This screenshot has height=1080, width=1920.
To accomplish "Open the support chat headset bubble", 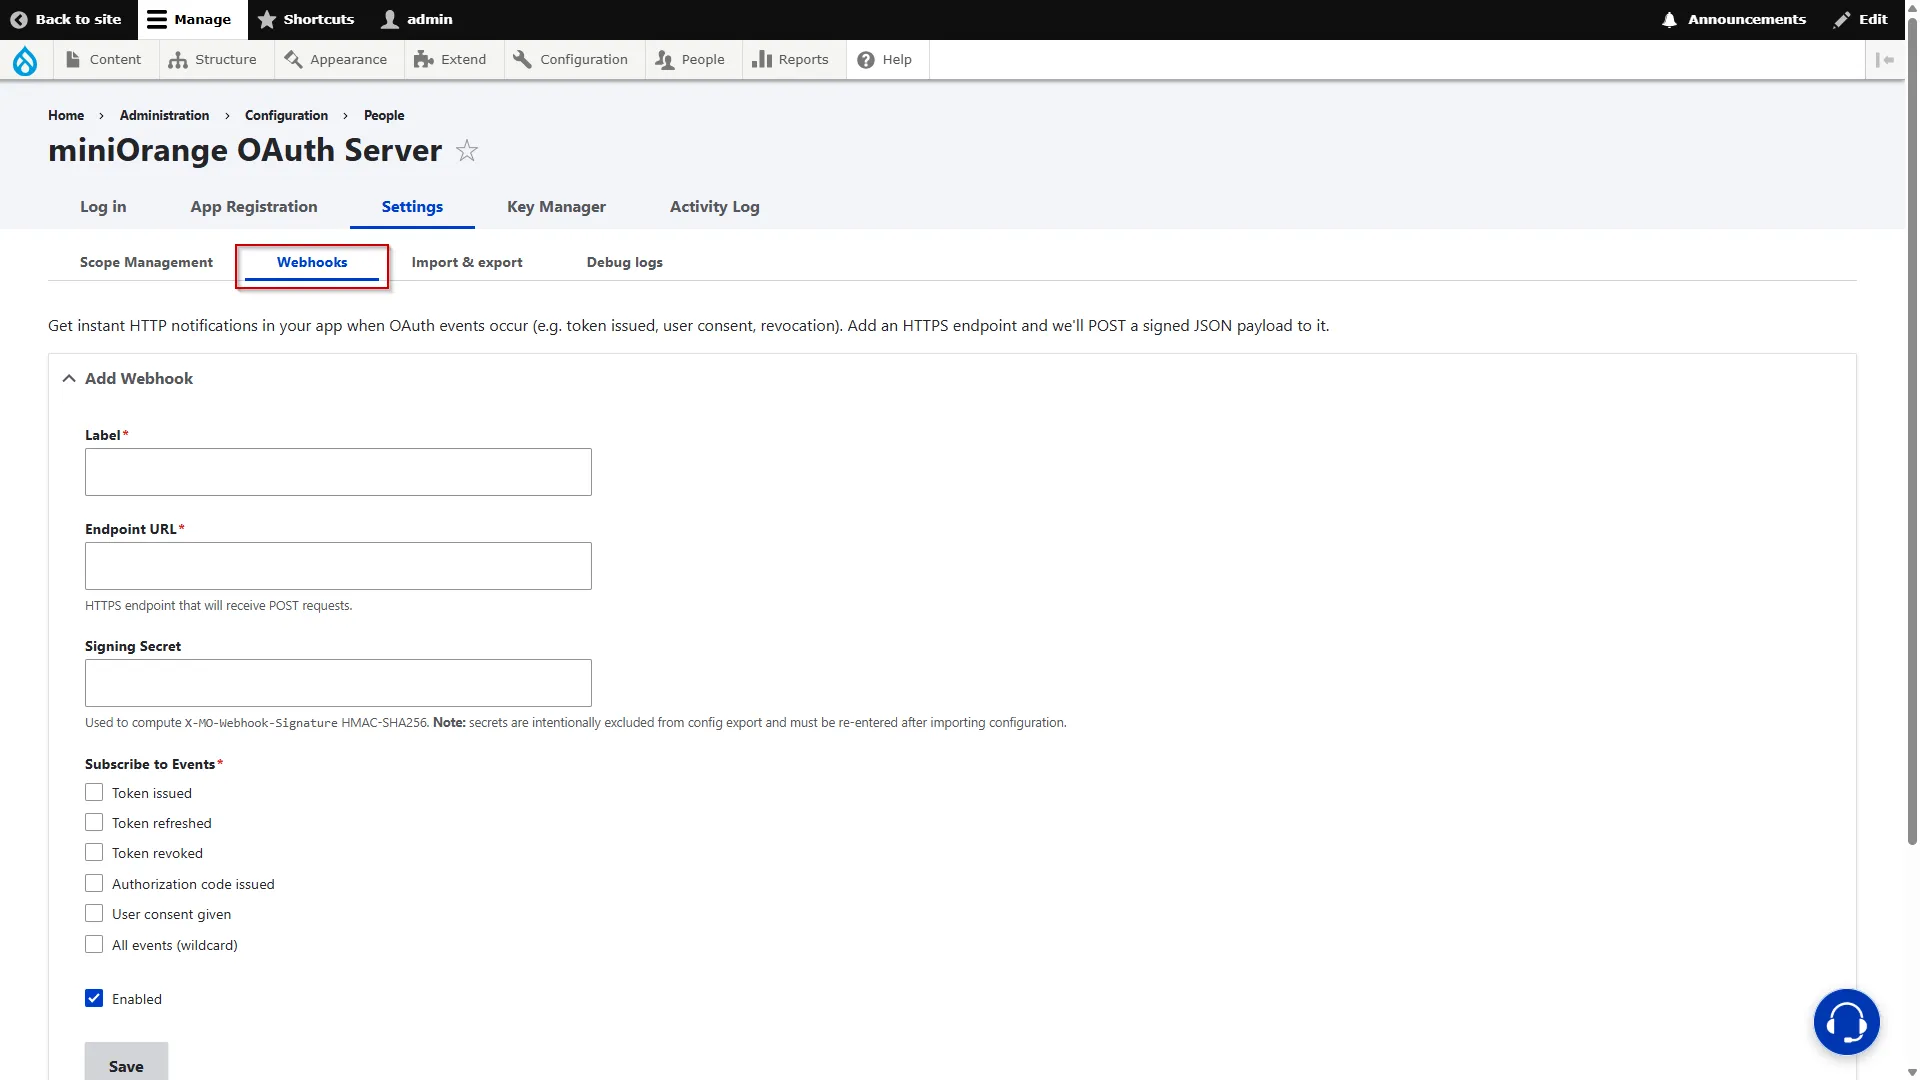I will pyautogui.click(x=1846, y=1022).
